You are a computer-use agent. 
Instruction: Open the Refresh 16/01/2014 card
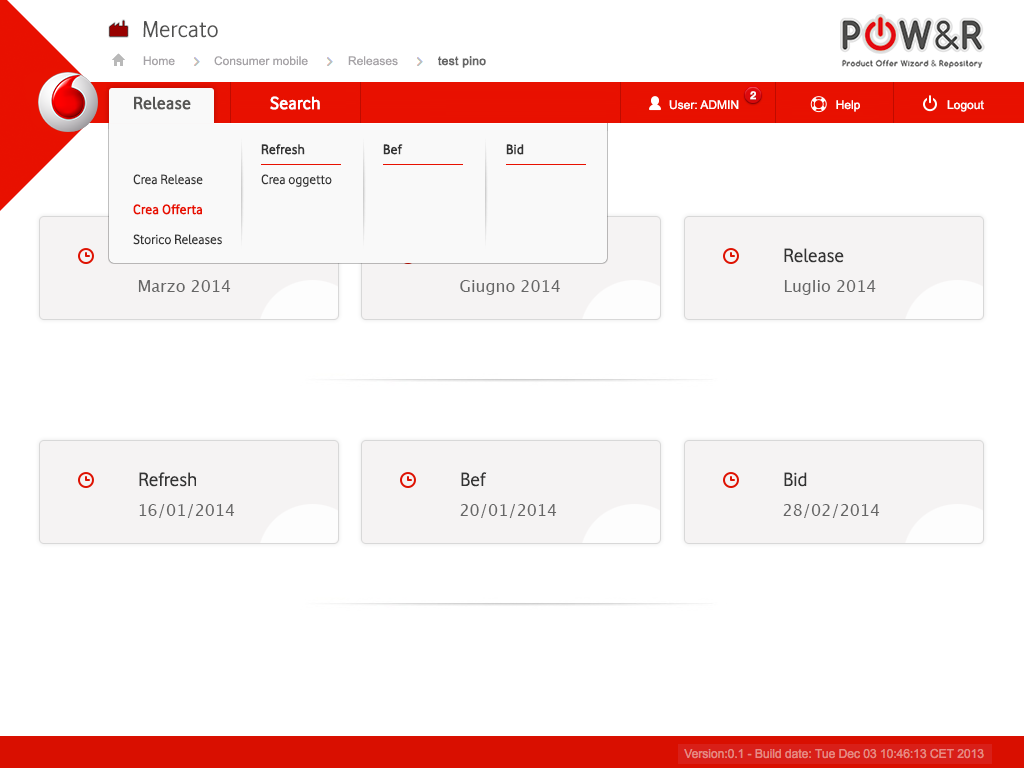click(189, 492)
